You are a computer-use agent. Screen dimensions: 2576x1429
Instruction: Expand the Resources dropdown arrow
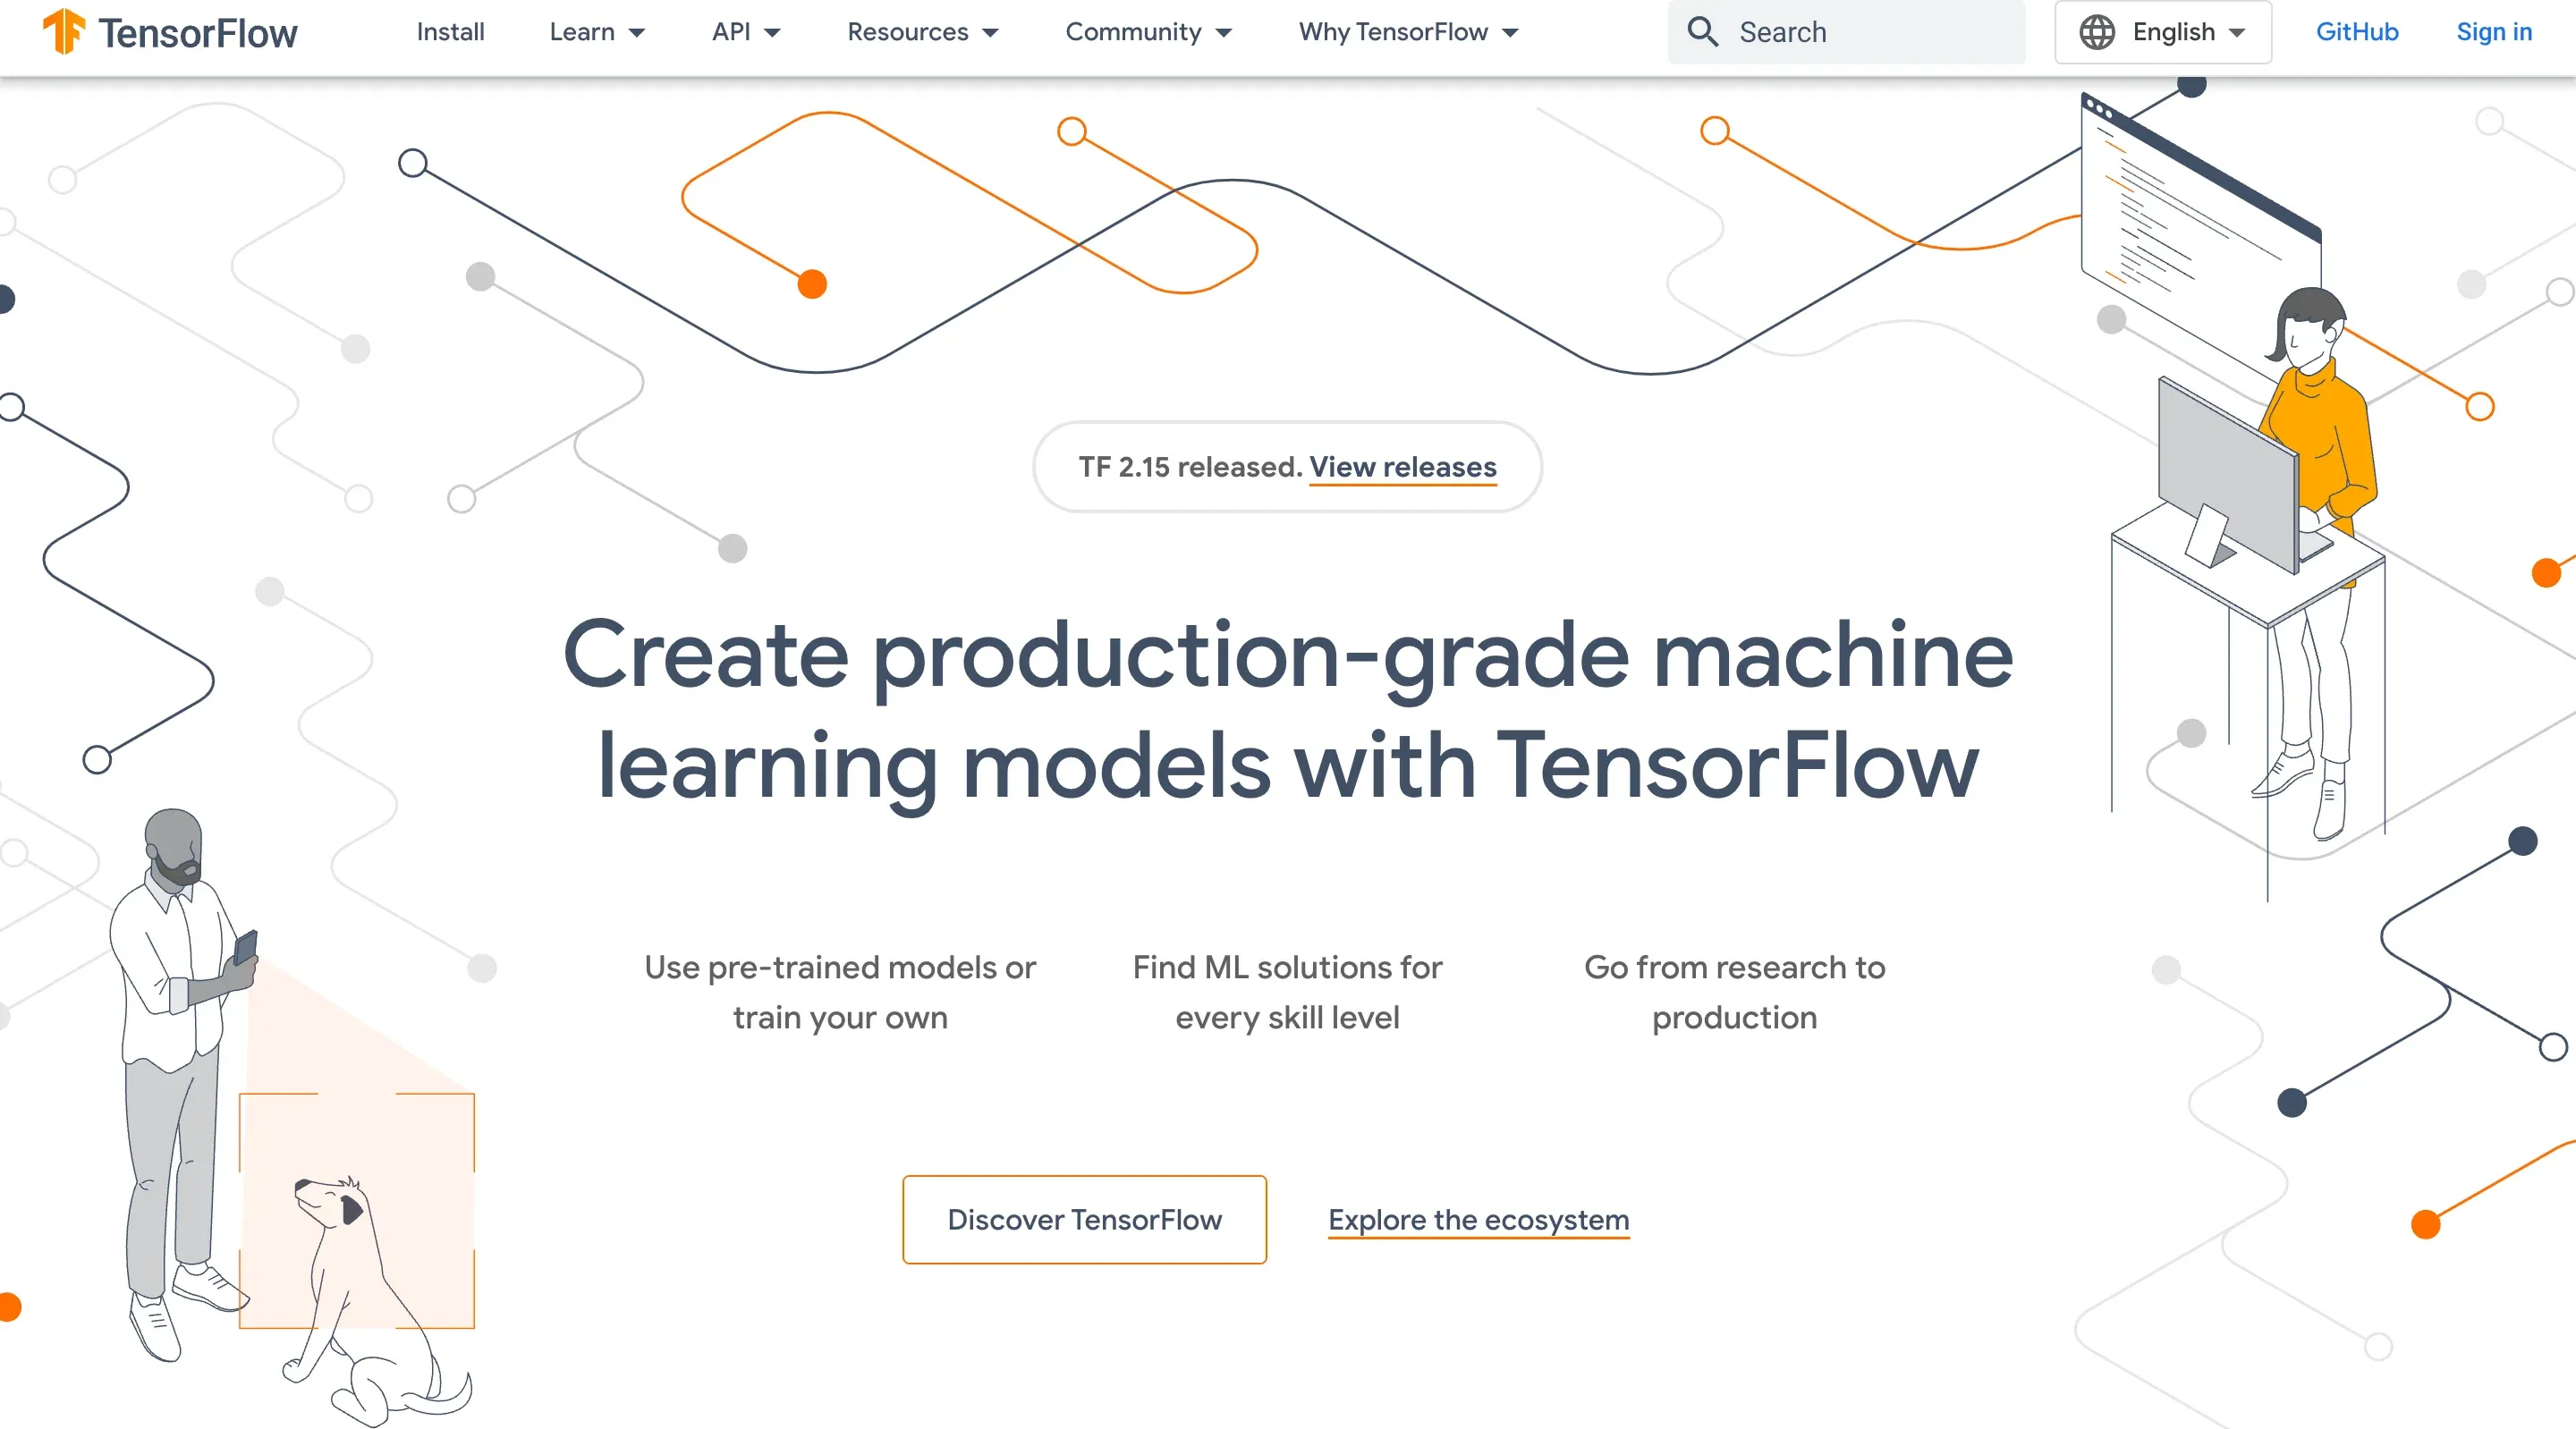(990, 33)
